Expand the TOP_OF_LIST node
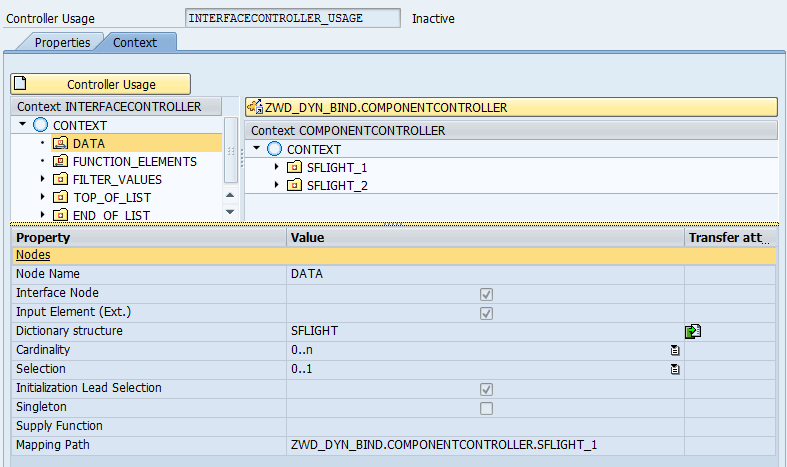Viewport: 787px width, 467px height. [x=43, y=197]
